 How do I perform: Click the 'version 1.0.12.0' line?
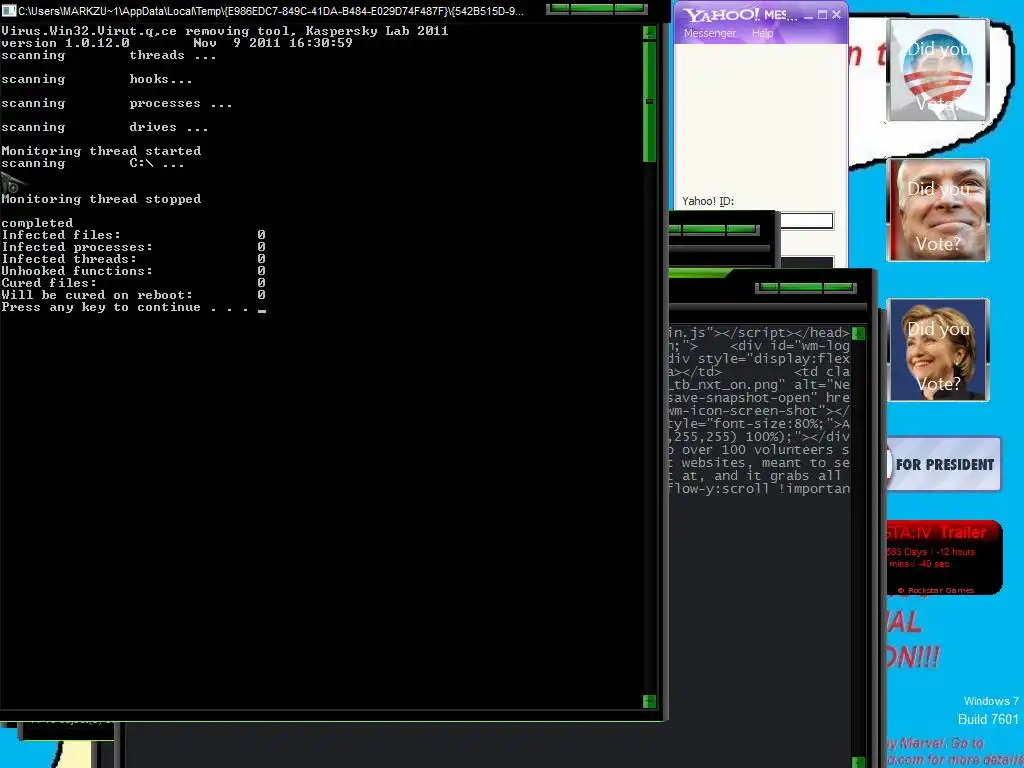(x=65, y=43)
